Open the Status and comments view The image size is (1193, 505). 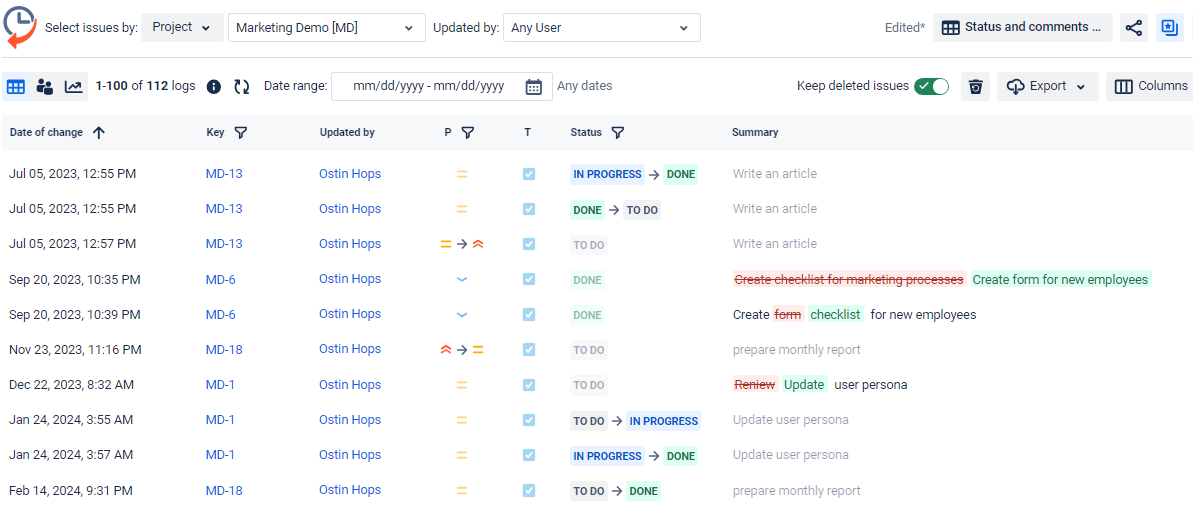1022,28
